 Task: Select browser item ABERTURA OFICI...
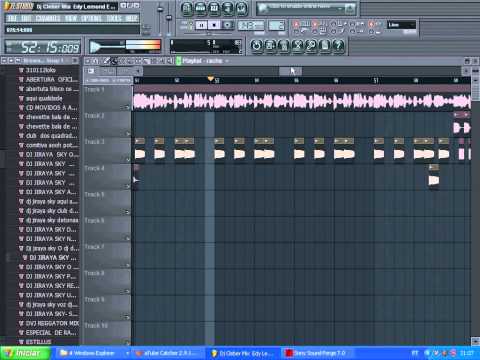coord(49,79)
